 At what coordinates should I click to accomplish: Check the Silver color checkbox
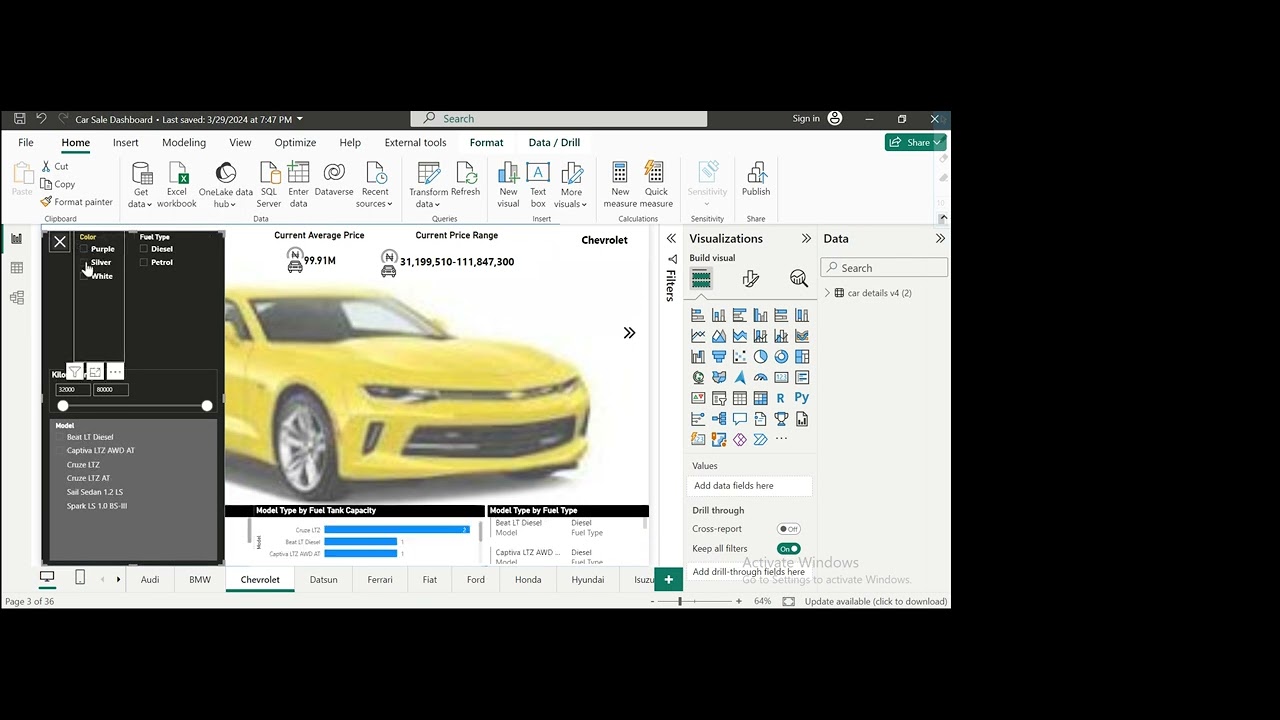click(84, 262)
